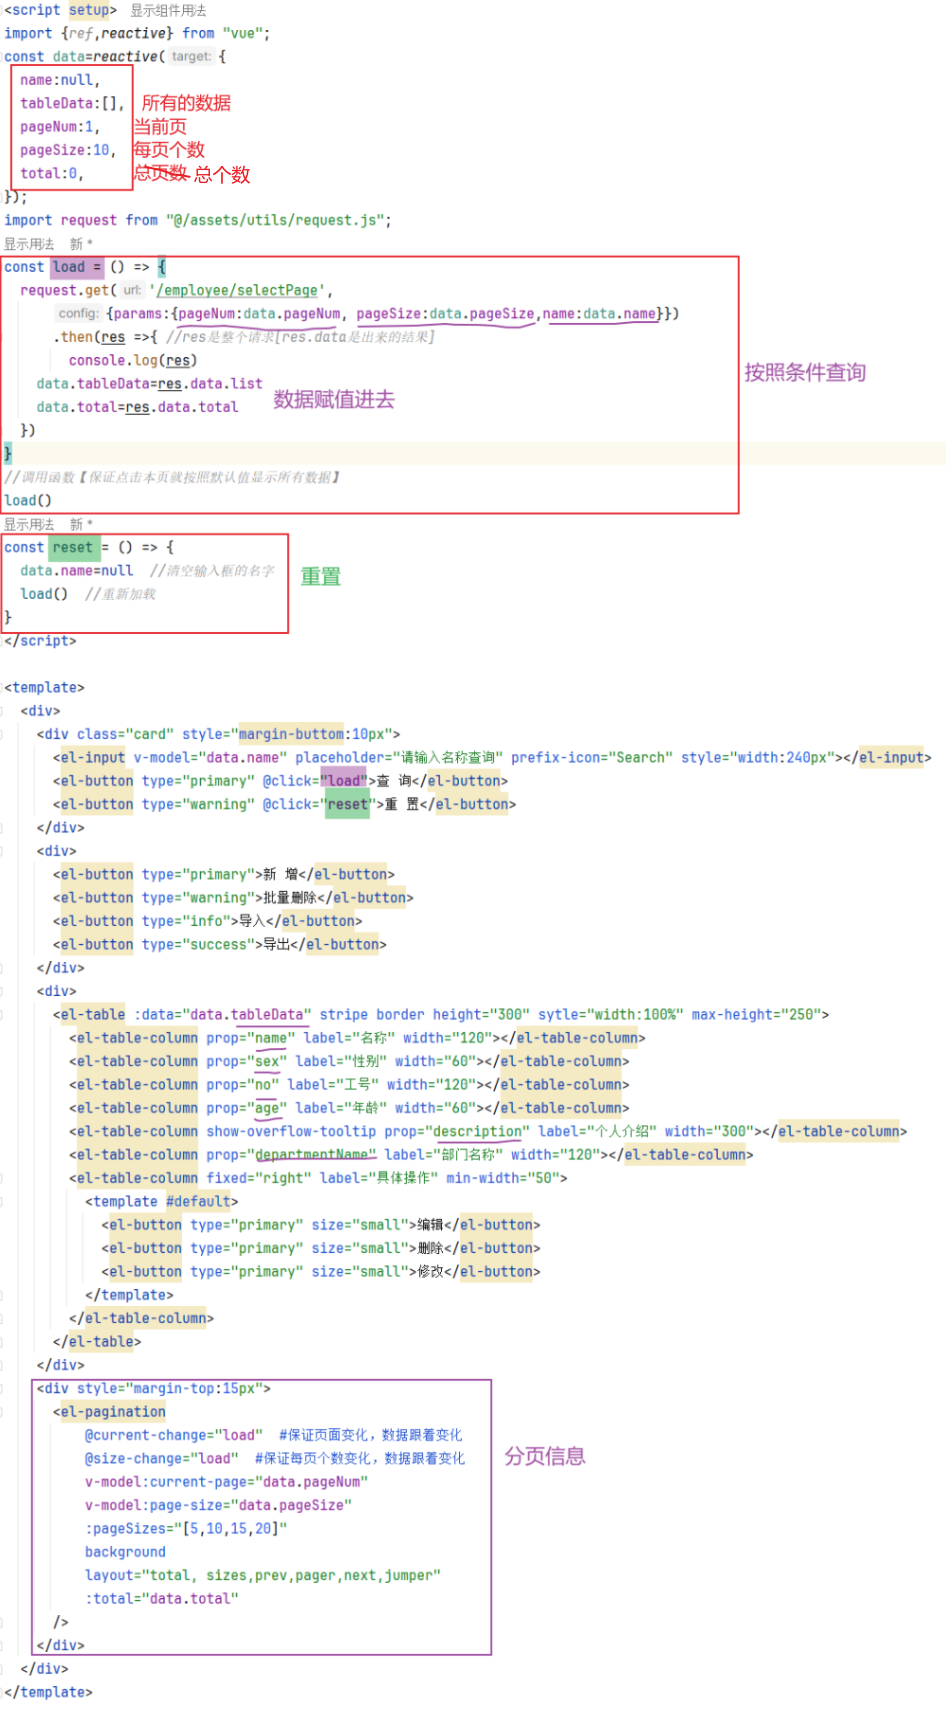This screenshot has width=946, height=1718.
Task: Place cursor on "total:0," line
Action: point(52,173)
